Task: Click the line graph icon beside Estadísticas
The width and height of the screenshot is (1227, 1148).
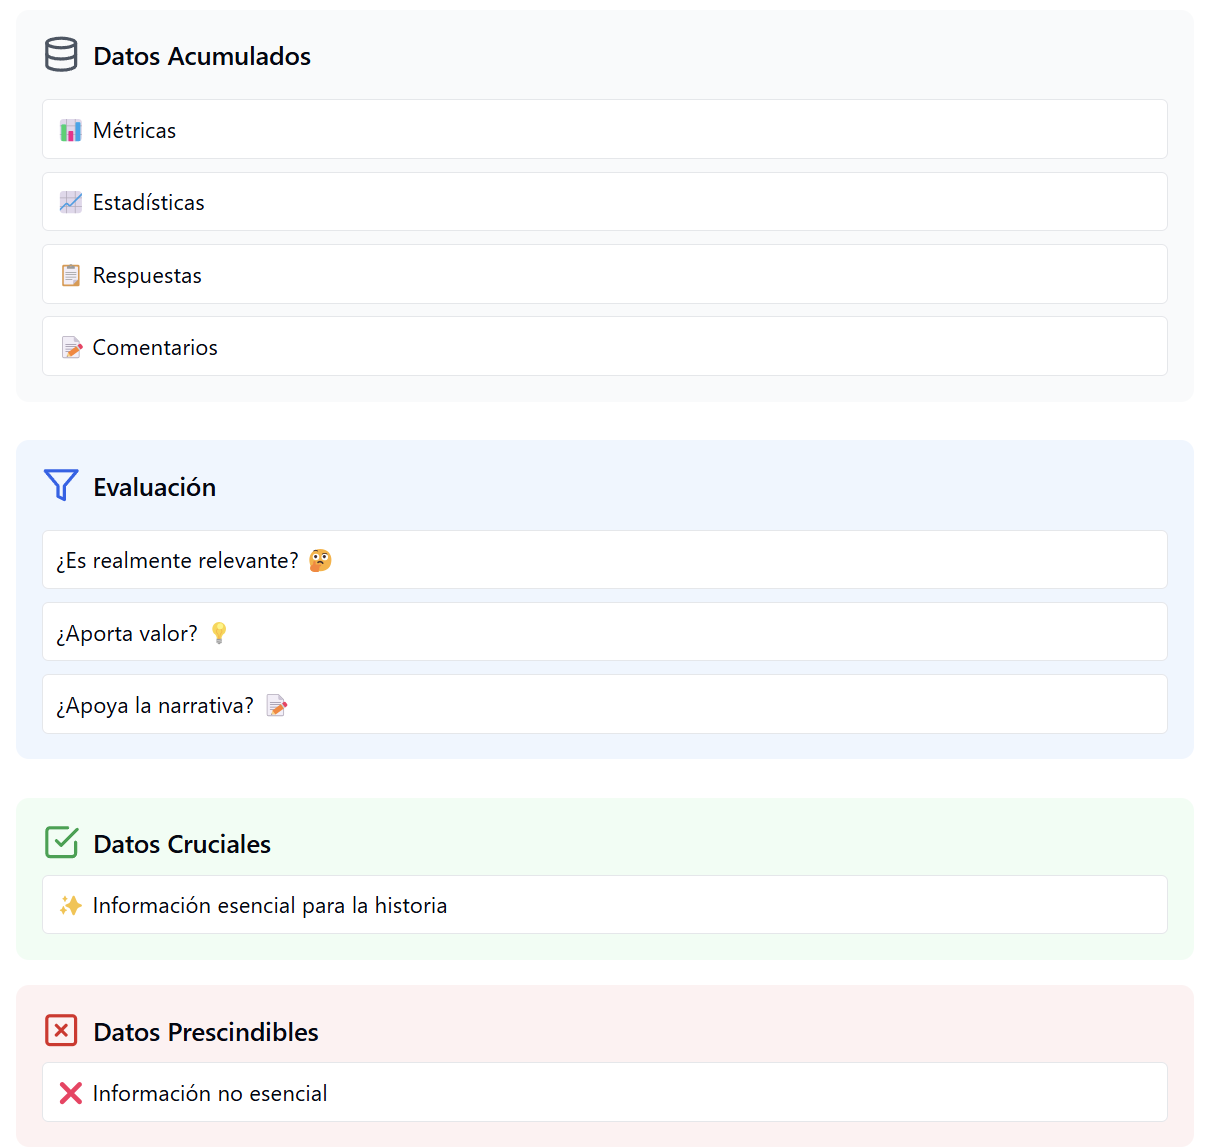Action: [x=70, y=203]
